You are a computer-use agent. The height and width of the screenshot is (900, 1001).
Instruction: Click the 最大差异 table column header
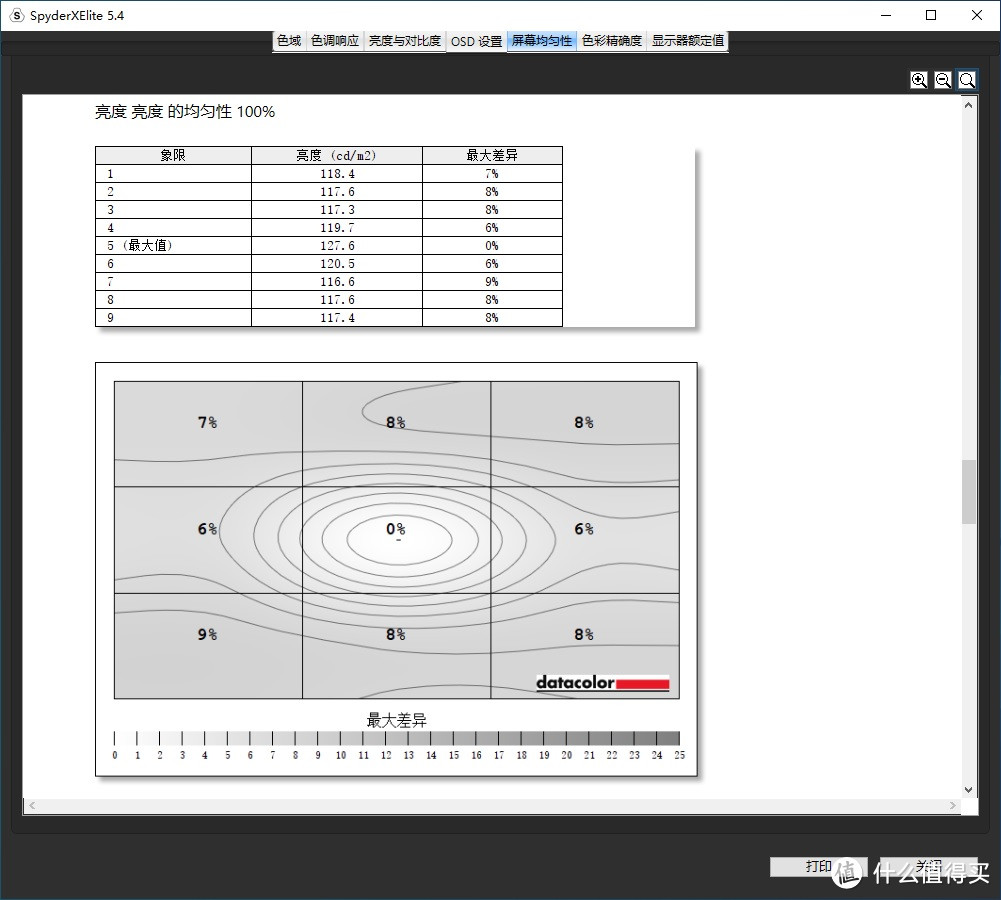[492, 155]
